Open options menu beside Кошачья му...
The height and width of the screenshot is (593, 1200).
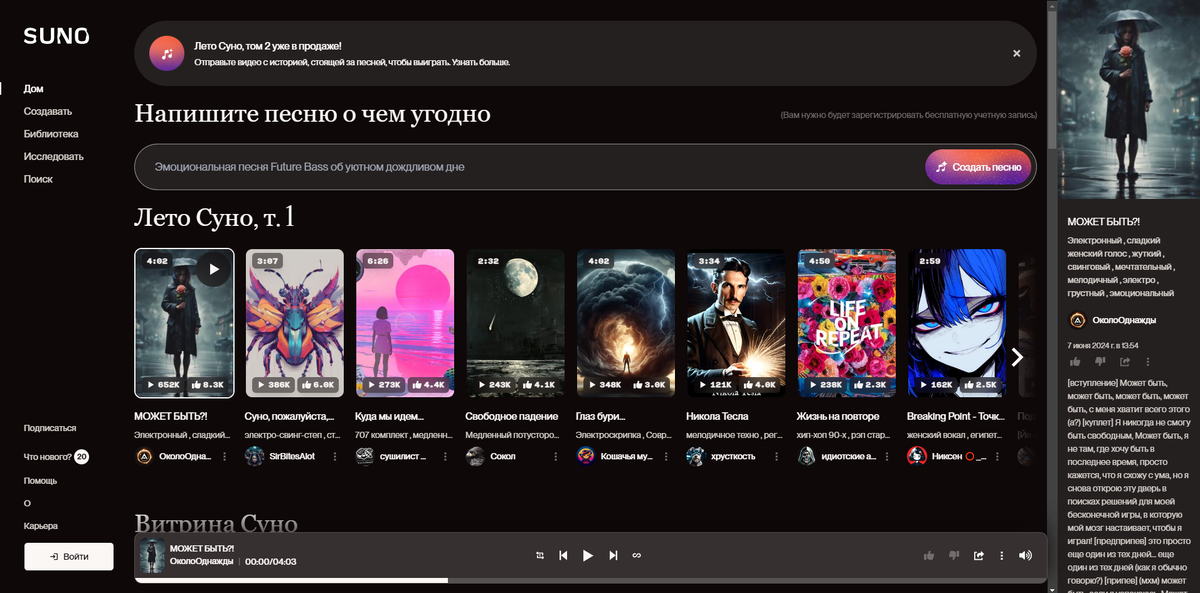point(666,456)
